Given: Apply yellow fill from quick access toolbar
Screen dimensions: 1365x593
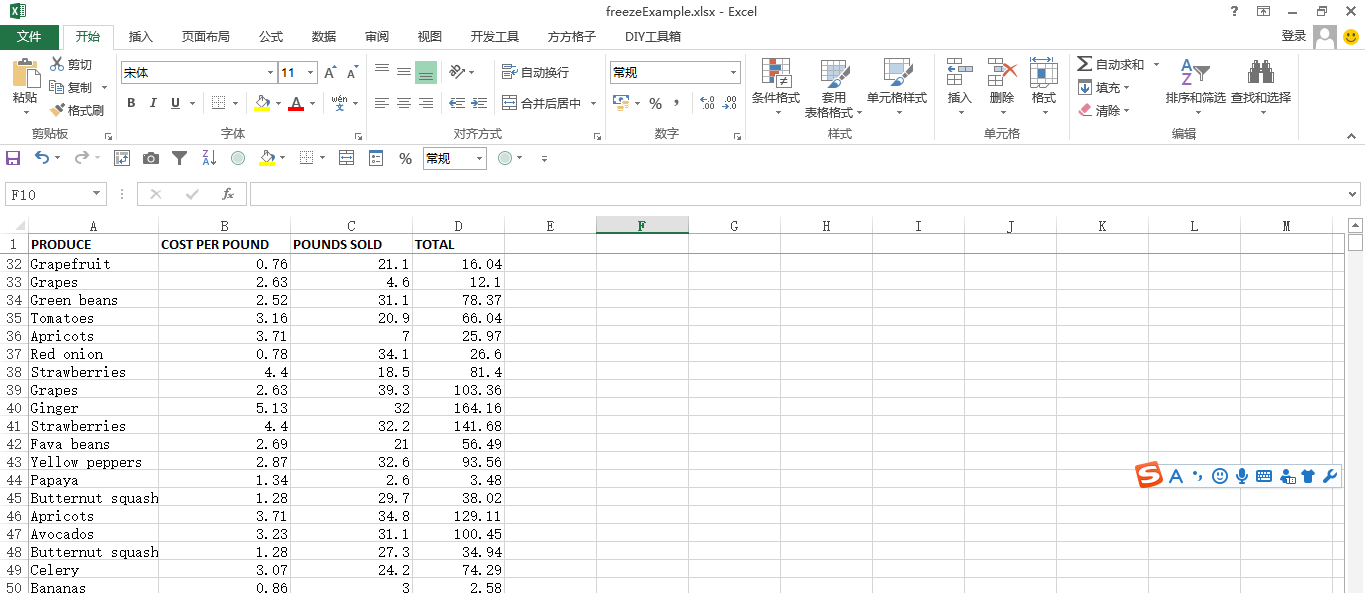Looking at the screenshot, I should (267, 158).
